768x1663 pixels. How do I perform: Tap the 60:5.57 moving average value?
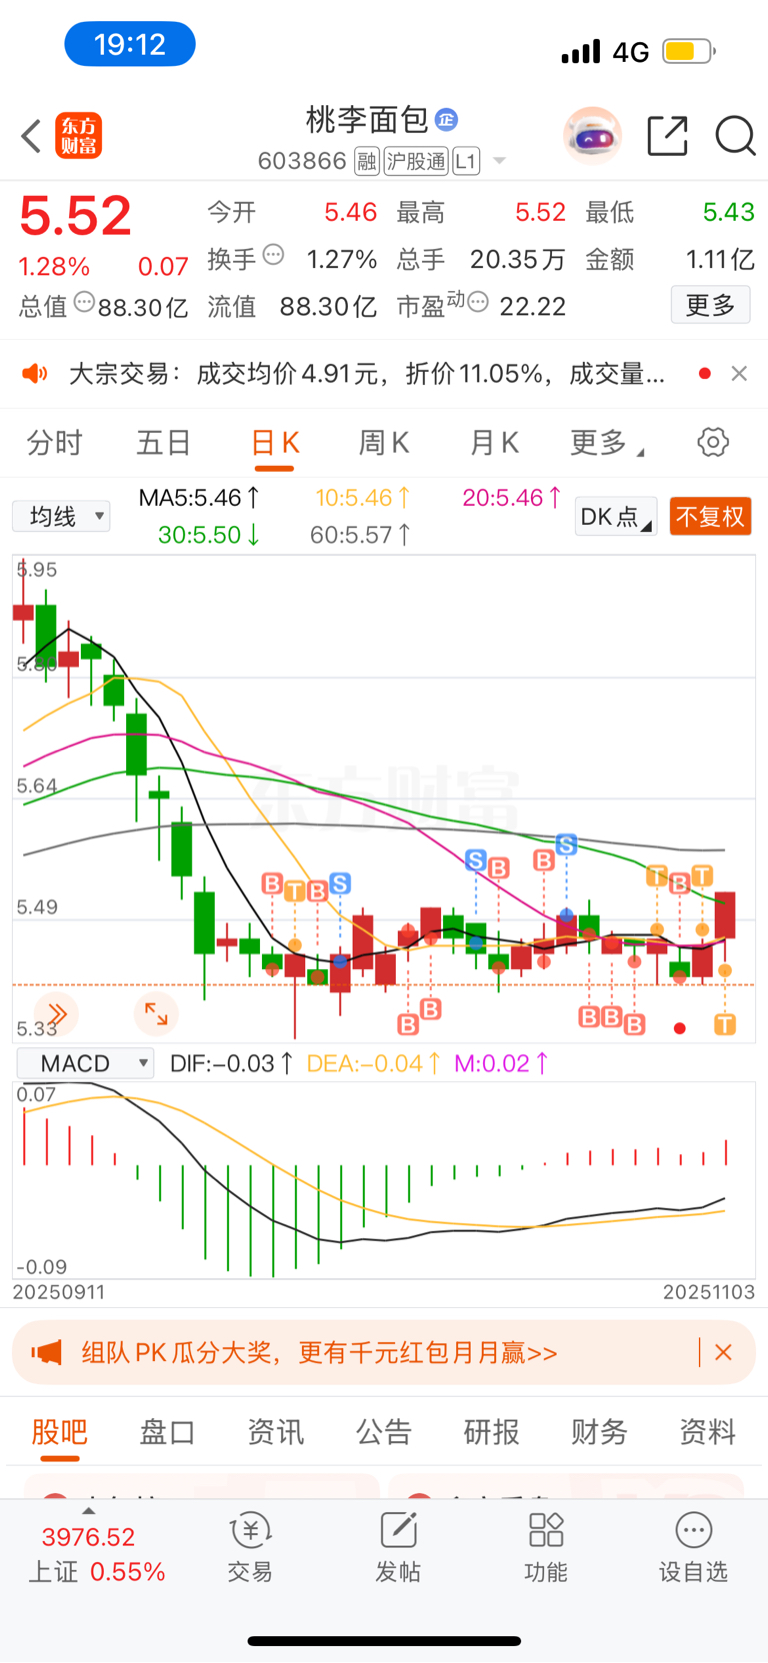360,534
